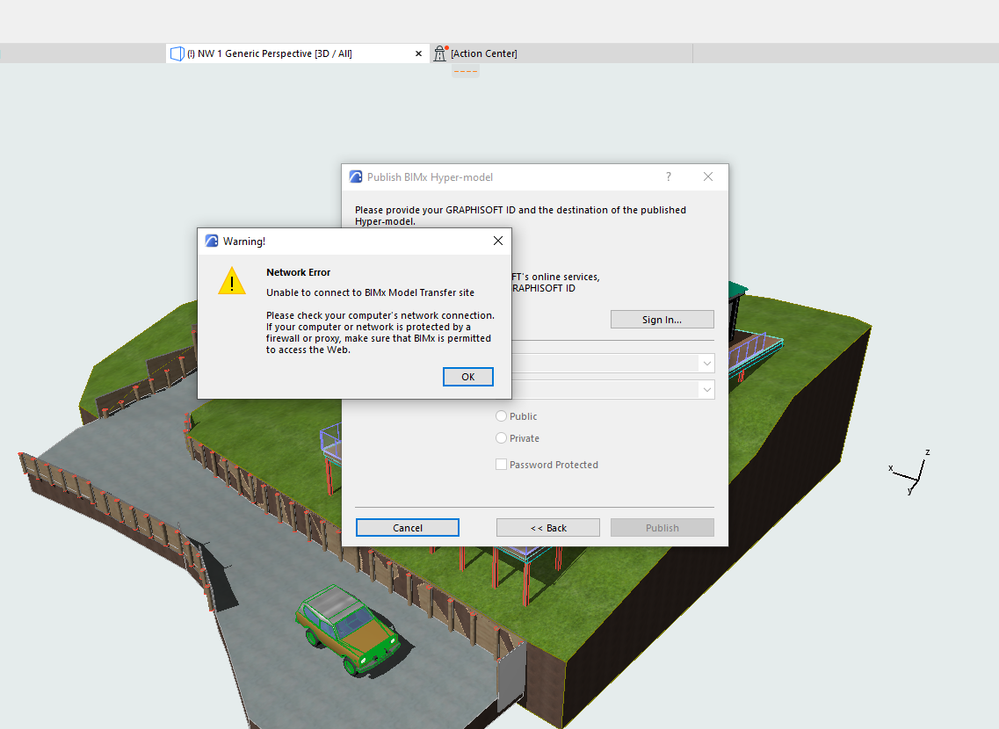Open the lower dropdown above Public option
The height and width of the screenshot is (729, 999).
(x=707, y=389)
